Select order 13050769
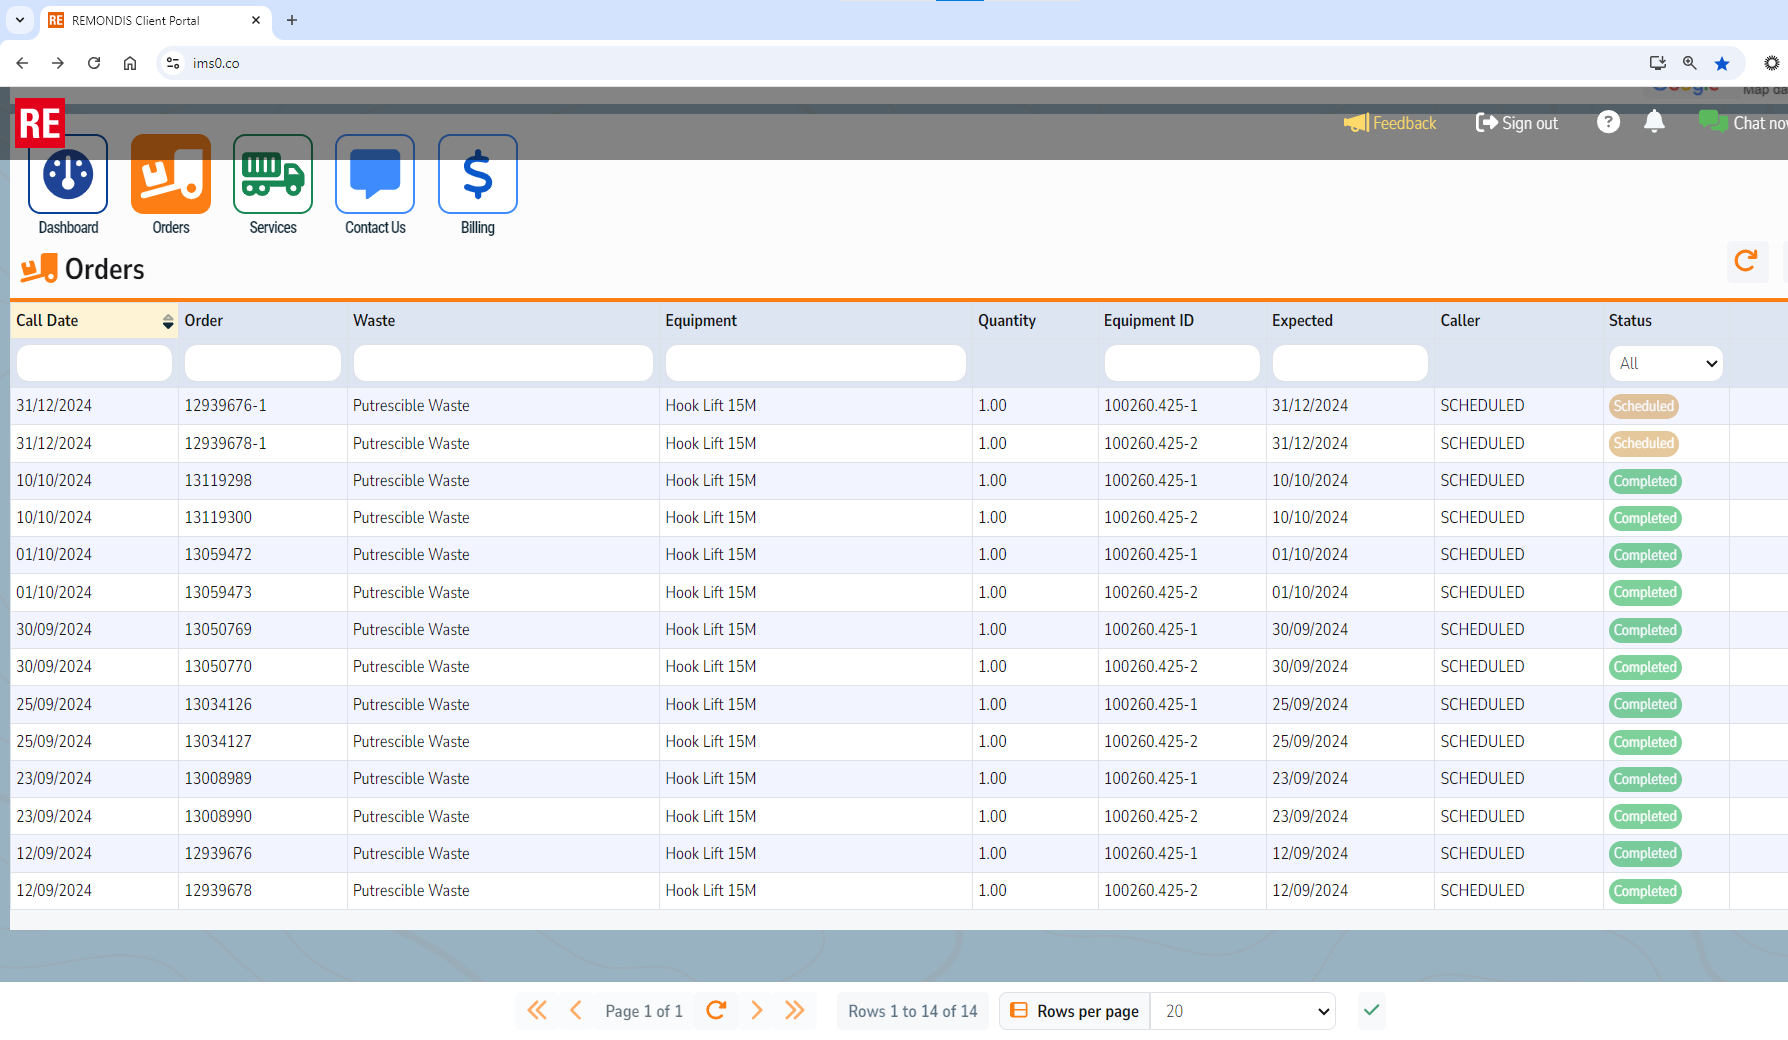The height and width of the screenshot is (1040, 1788). pyautogui.click(x=218, y=630)
